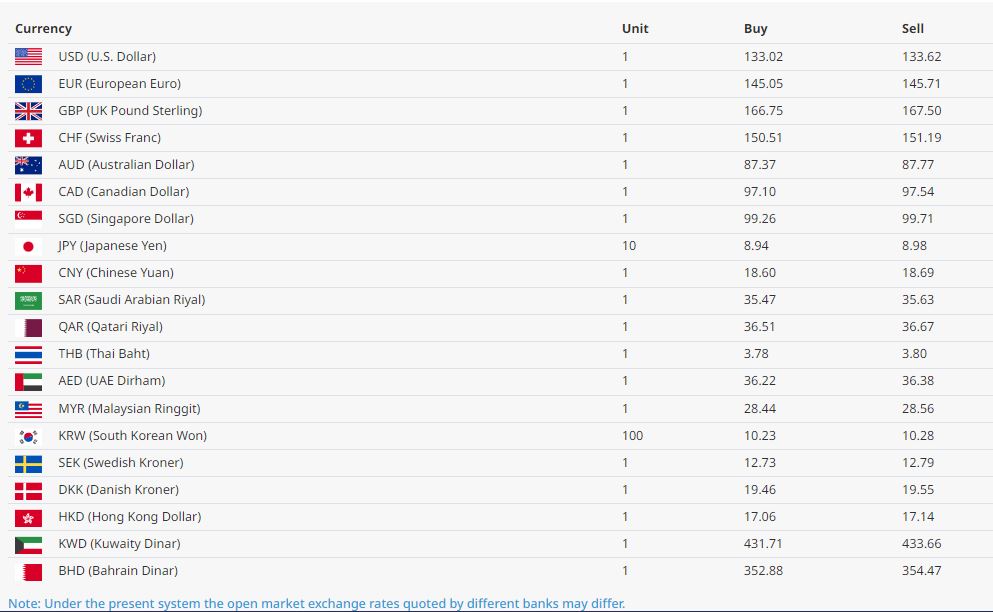Click the Buy column header
993x612 pixels.
755,29
